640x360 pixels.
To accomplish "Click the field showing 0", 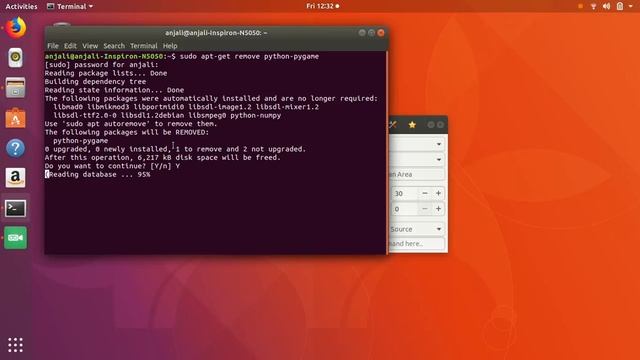I will coord(405,209).
